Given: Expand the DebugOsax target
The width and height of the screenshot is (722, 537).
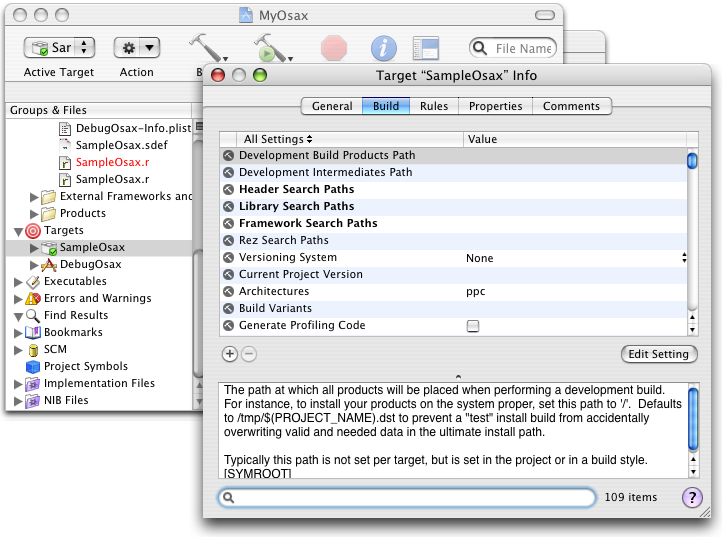Looking at the screenshot, I should click(x=34, y=265).
